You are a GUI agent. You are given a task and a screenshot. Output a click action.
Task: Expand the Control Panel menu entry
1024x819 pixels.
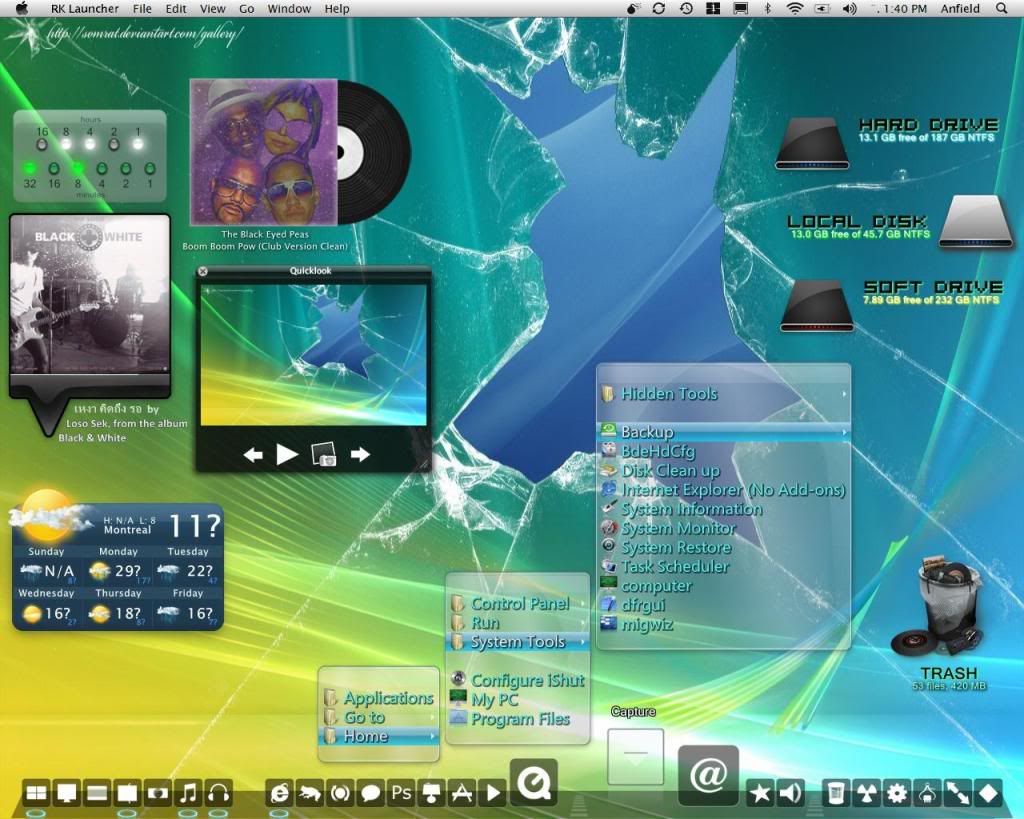(x=518, y=603)
